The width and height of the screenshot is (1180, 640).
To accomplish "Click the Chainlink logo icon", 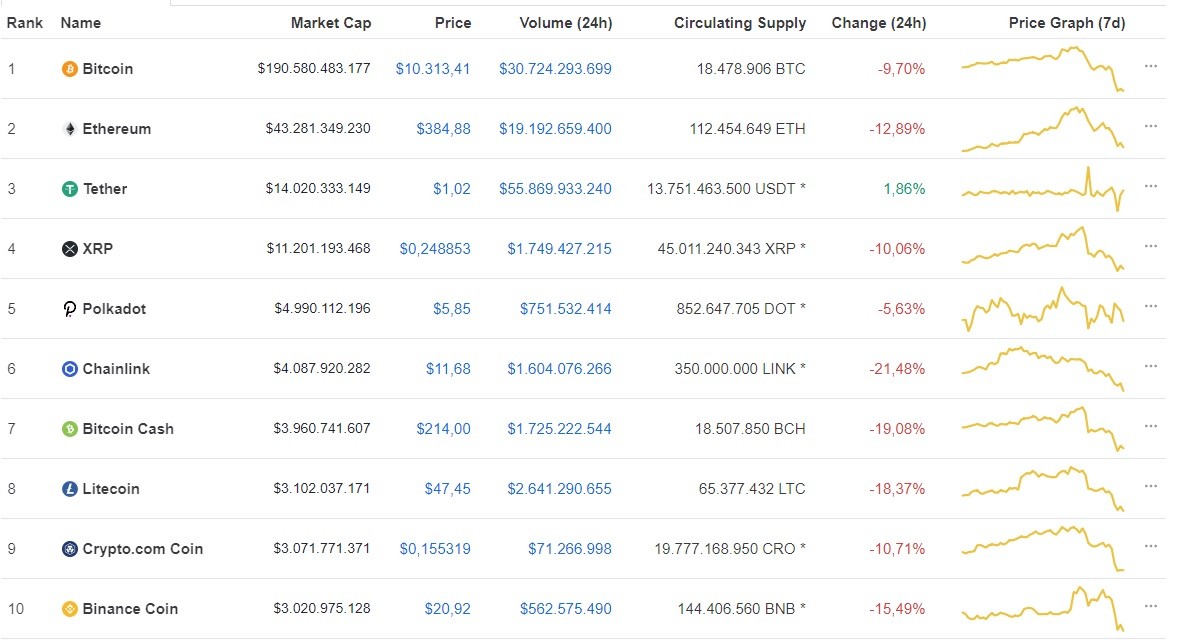I will [x=68, y=369].
